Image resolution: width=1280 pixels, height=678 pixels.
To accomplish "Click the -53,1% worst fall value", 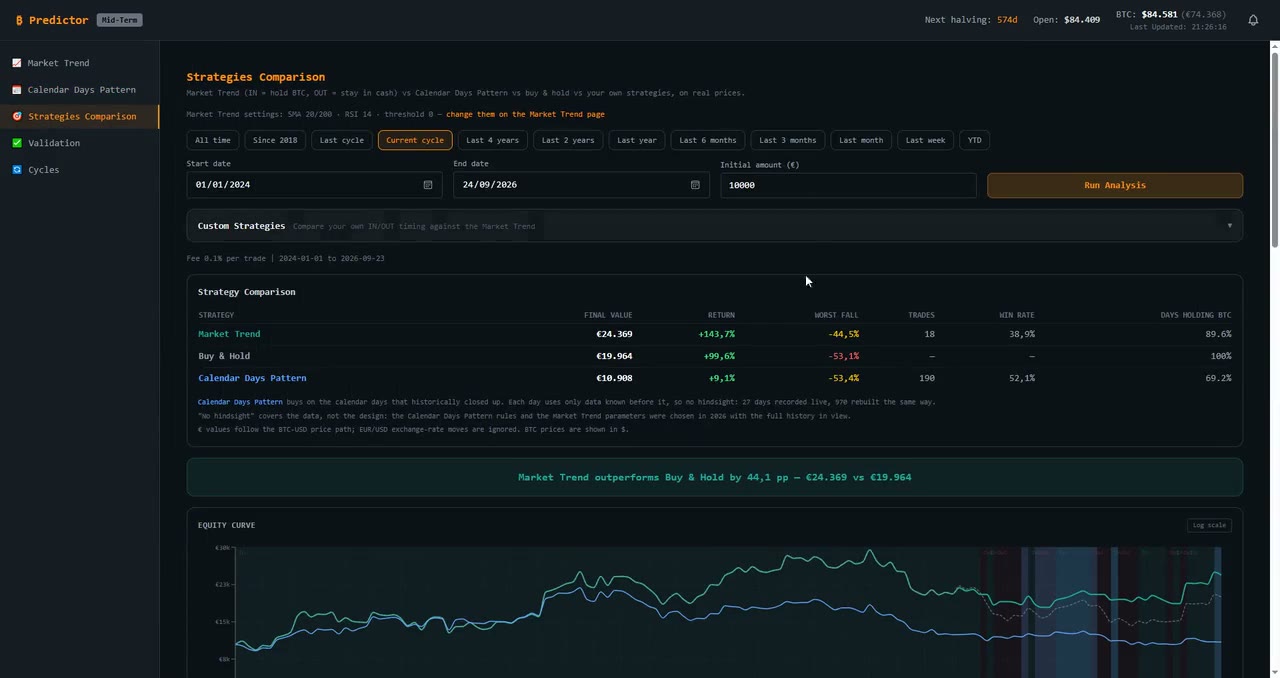I will [x=843, y=356].
